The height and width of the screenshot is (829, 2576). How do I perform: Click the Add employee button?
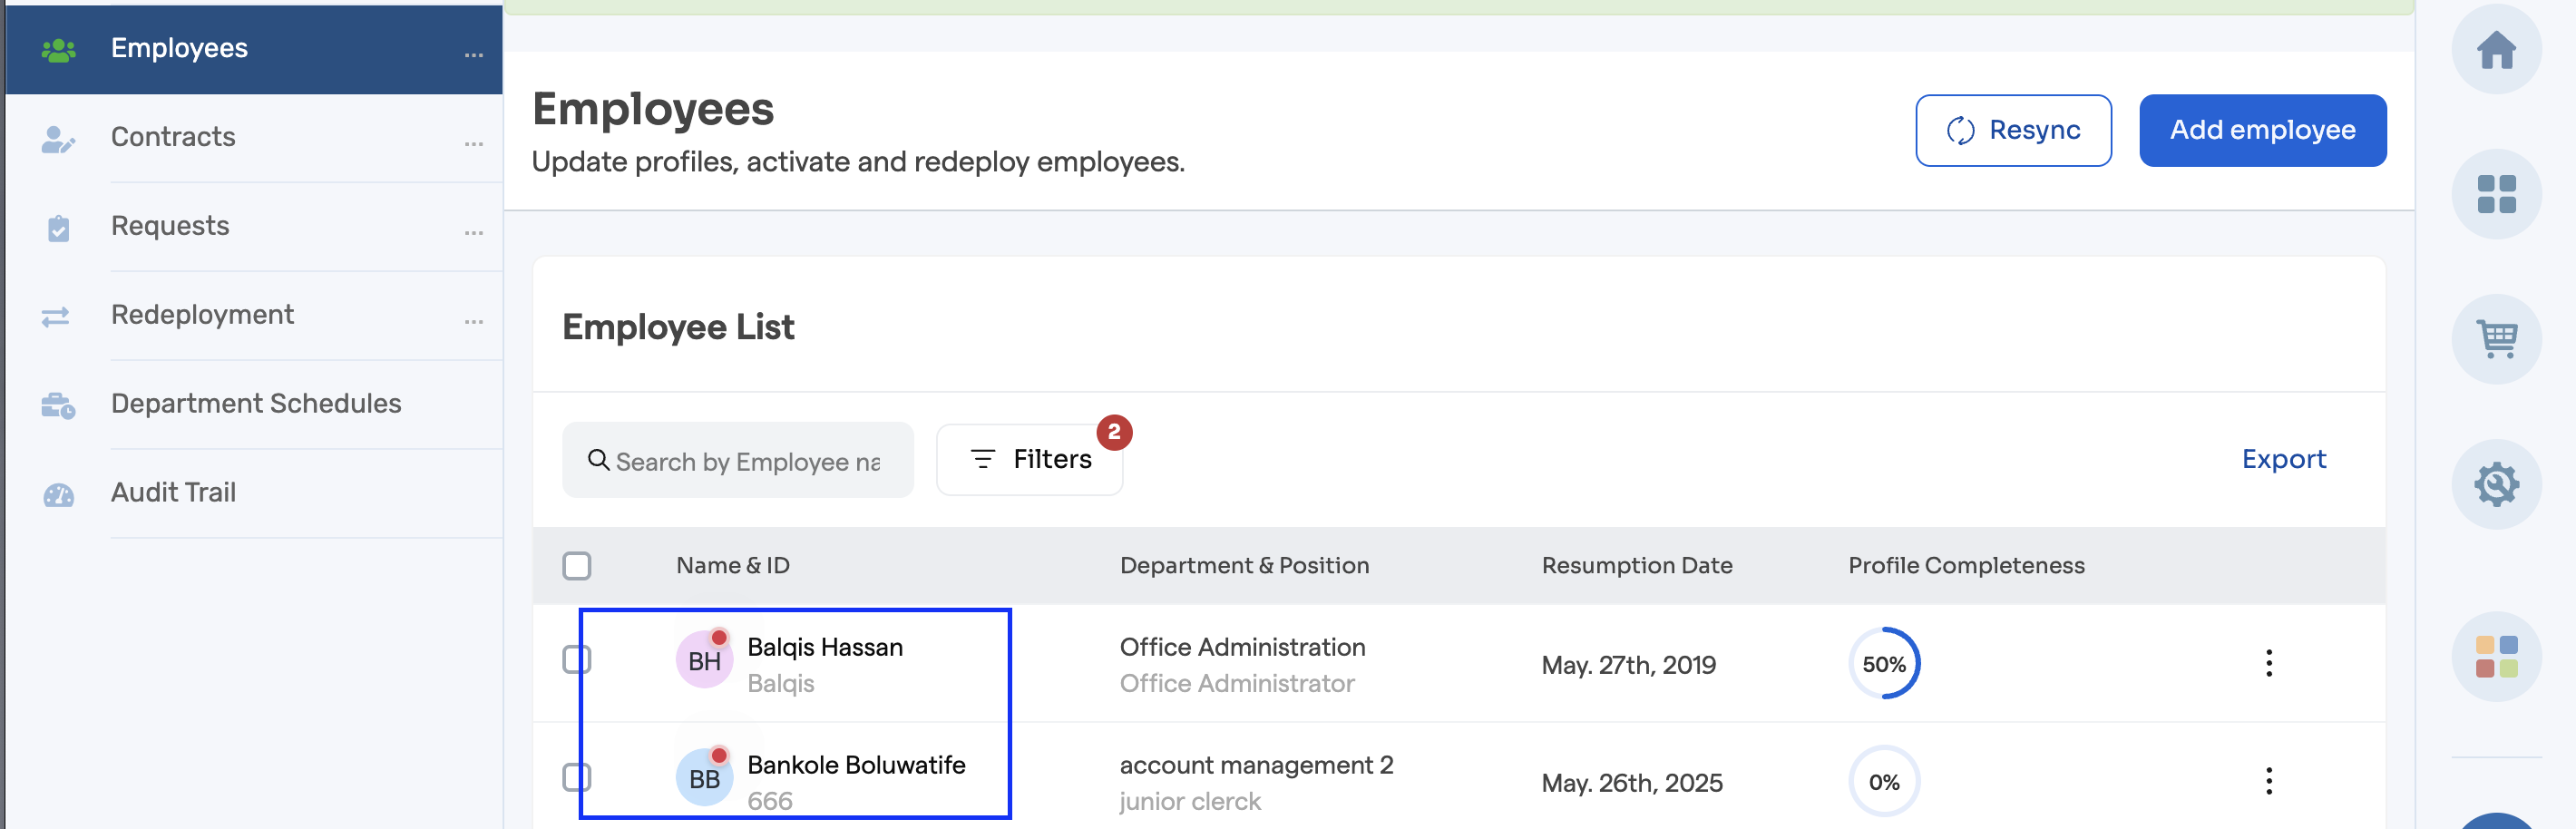point(2262,130)
